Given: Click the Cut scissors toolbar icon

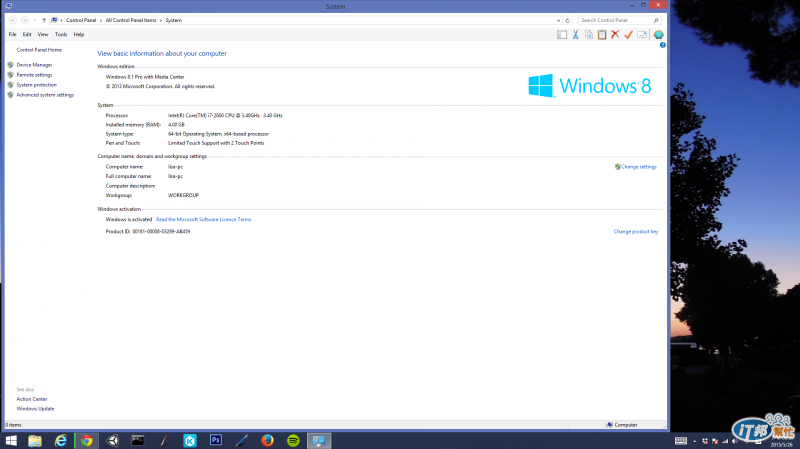Looking at the screenshot, I should click(576, 35).
